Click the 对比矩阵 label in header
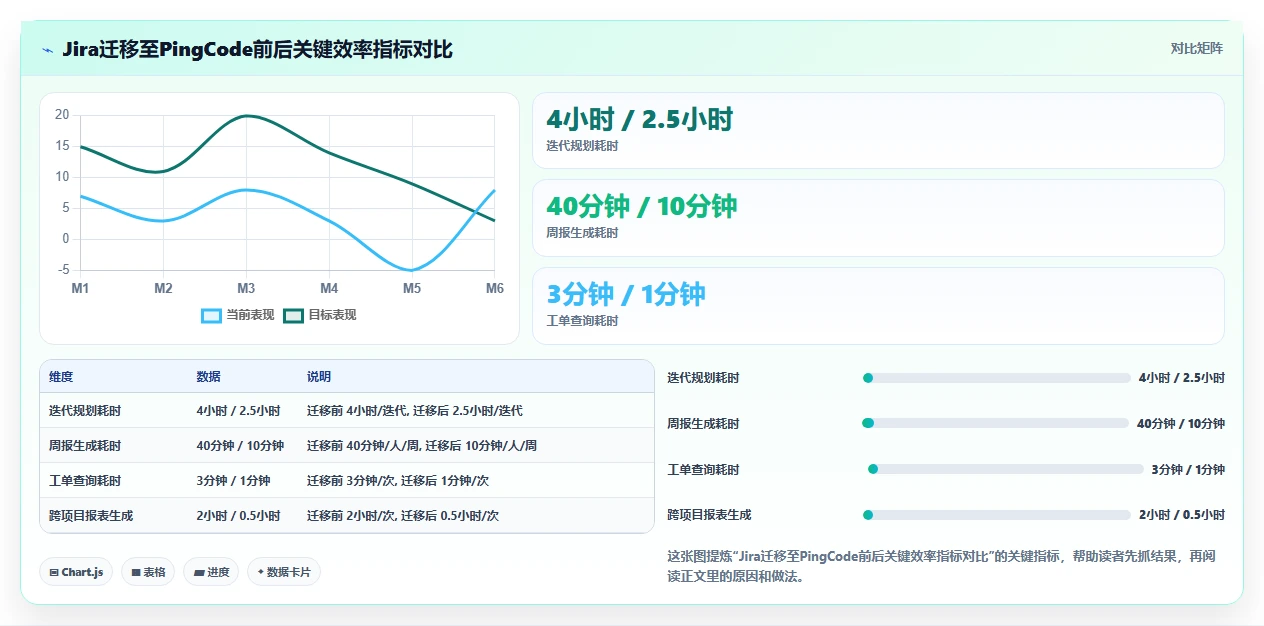 point(1196,48)
